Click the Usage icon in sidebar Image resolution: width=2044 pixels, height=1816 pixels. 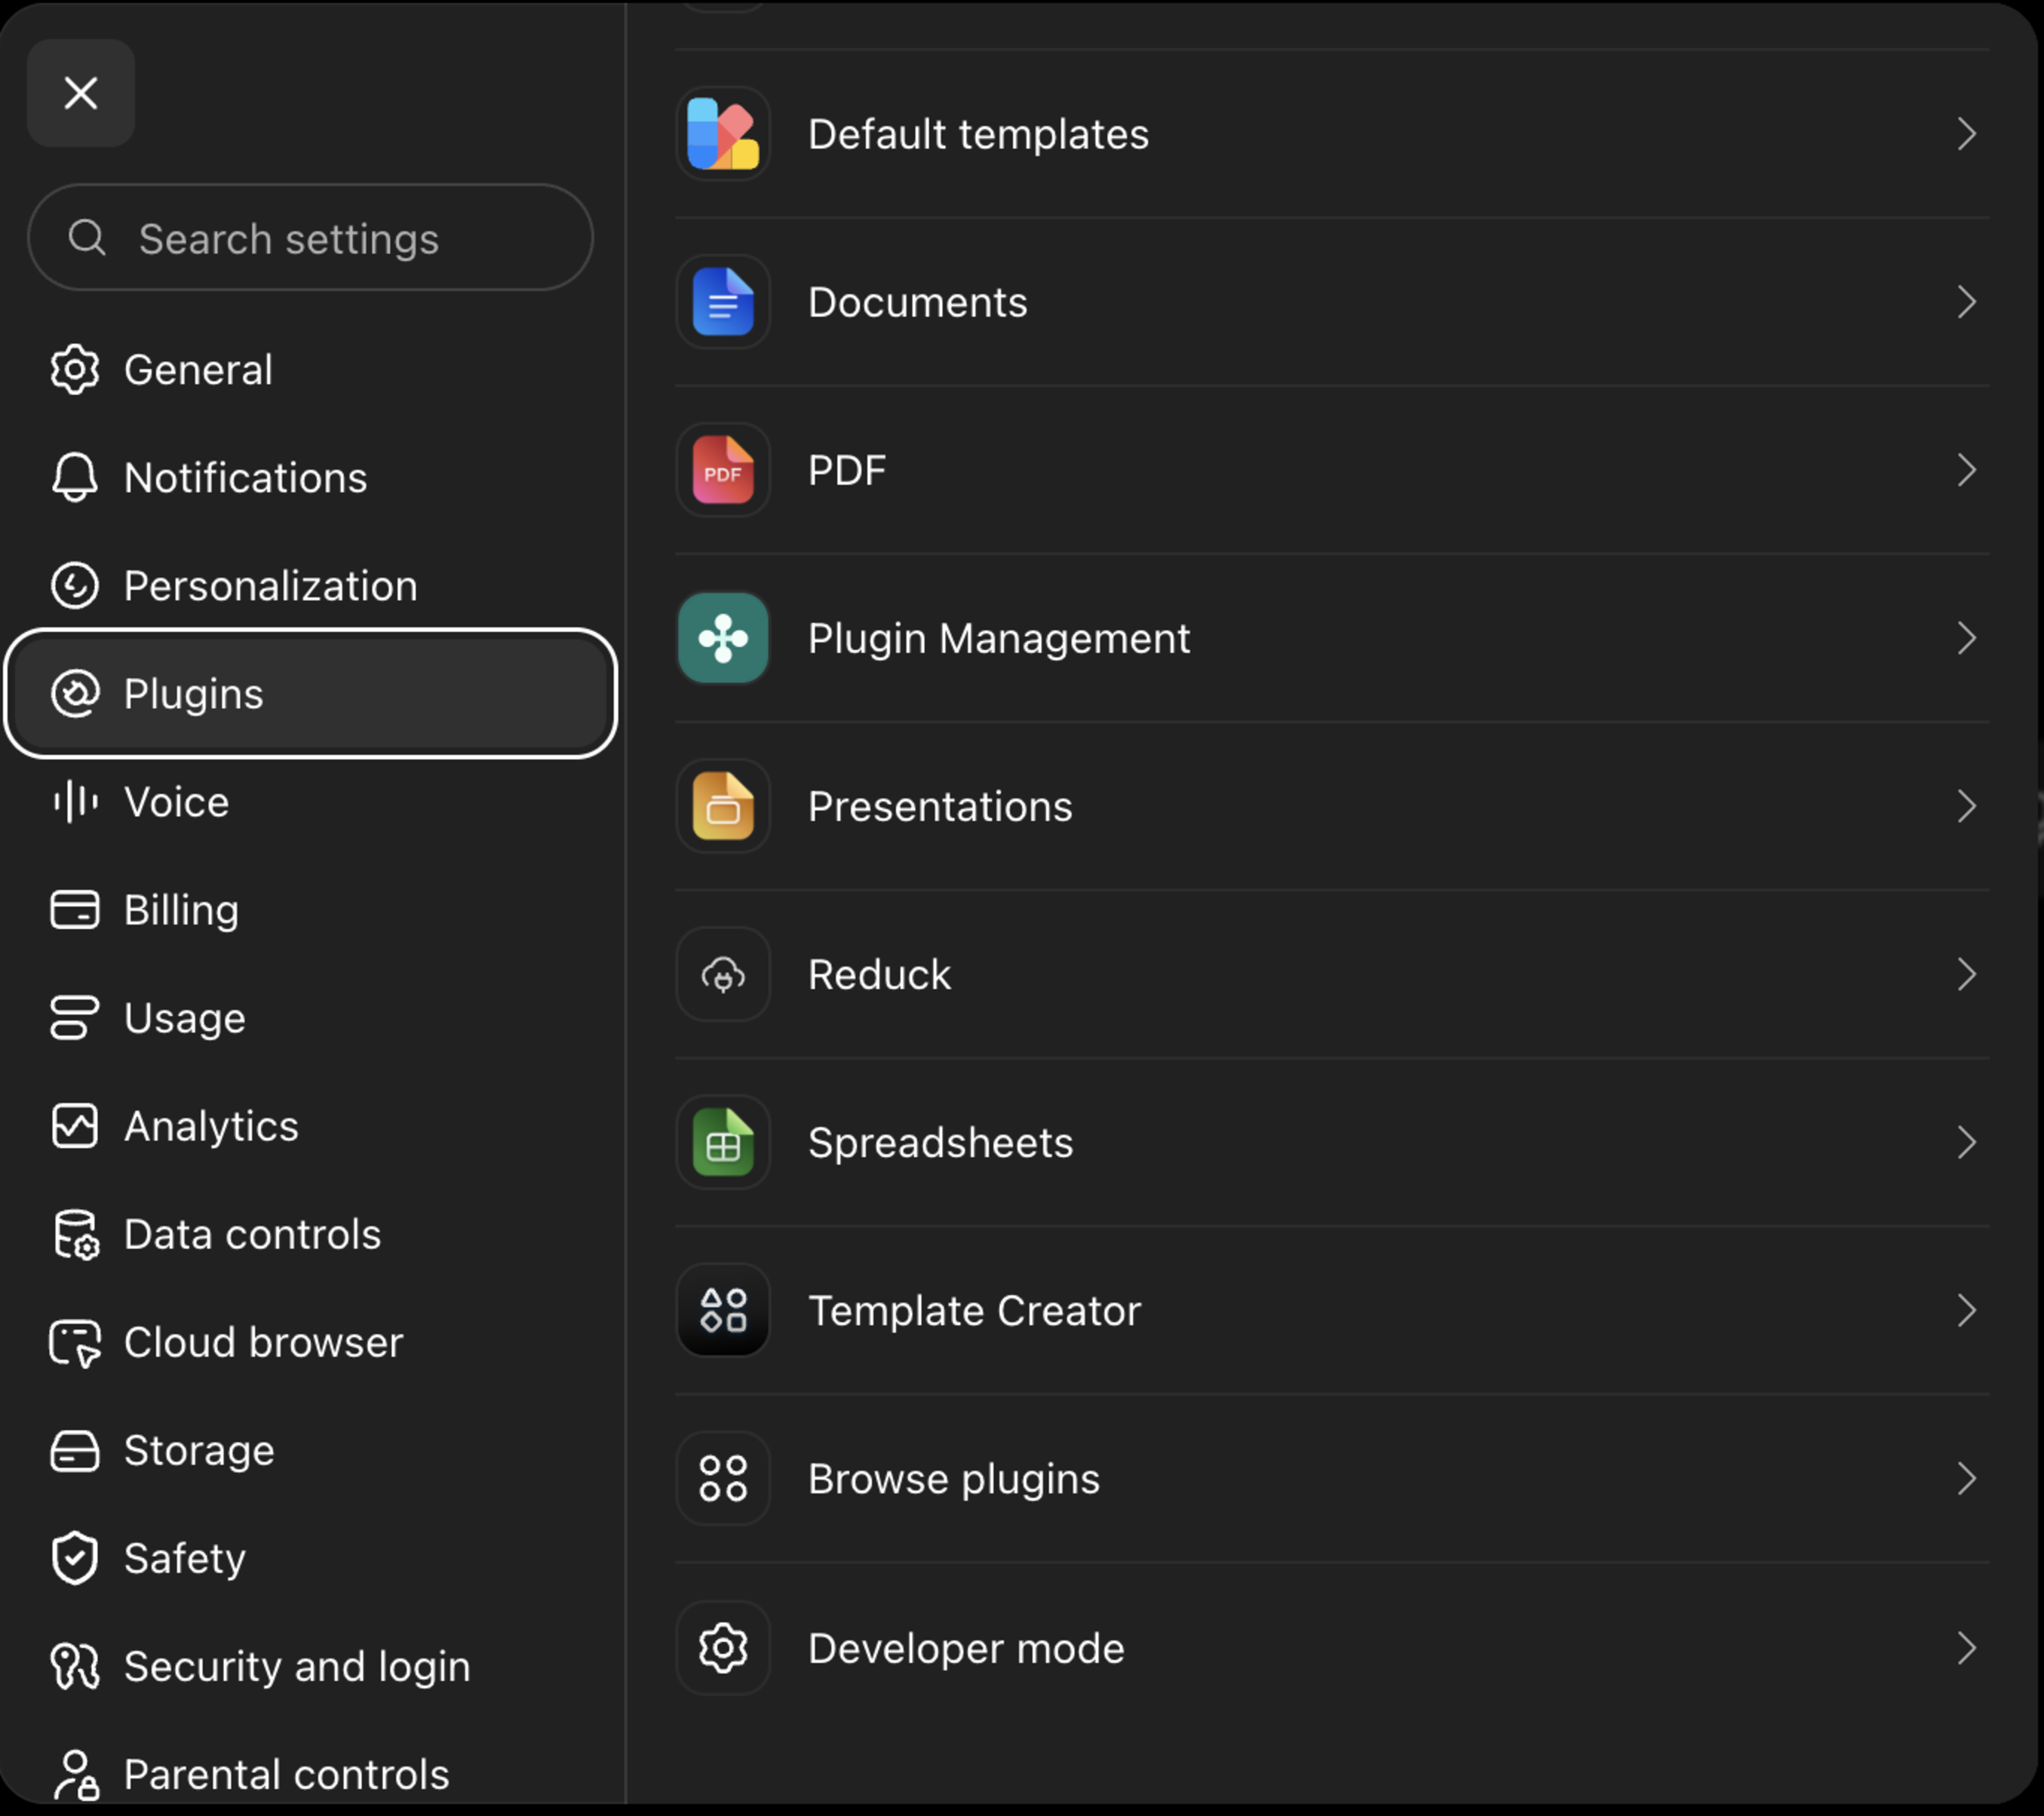(x=75, y=1018)
